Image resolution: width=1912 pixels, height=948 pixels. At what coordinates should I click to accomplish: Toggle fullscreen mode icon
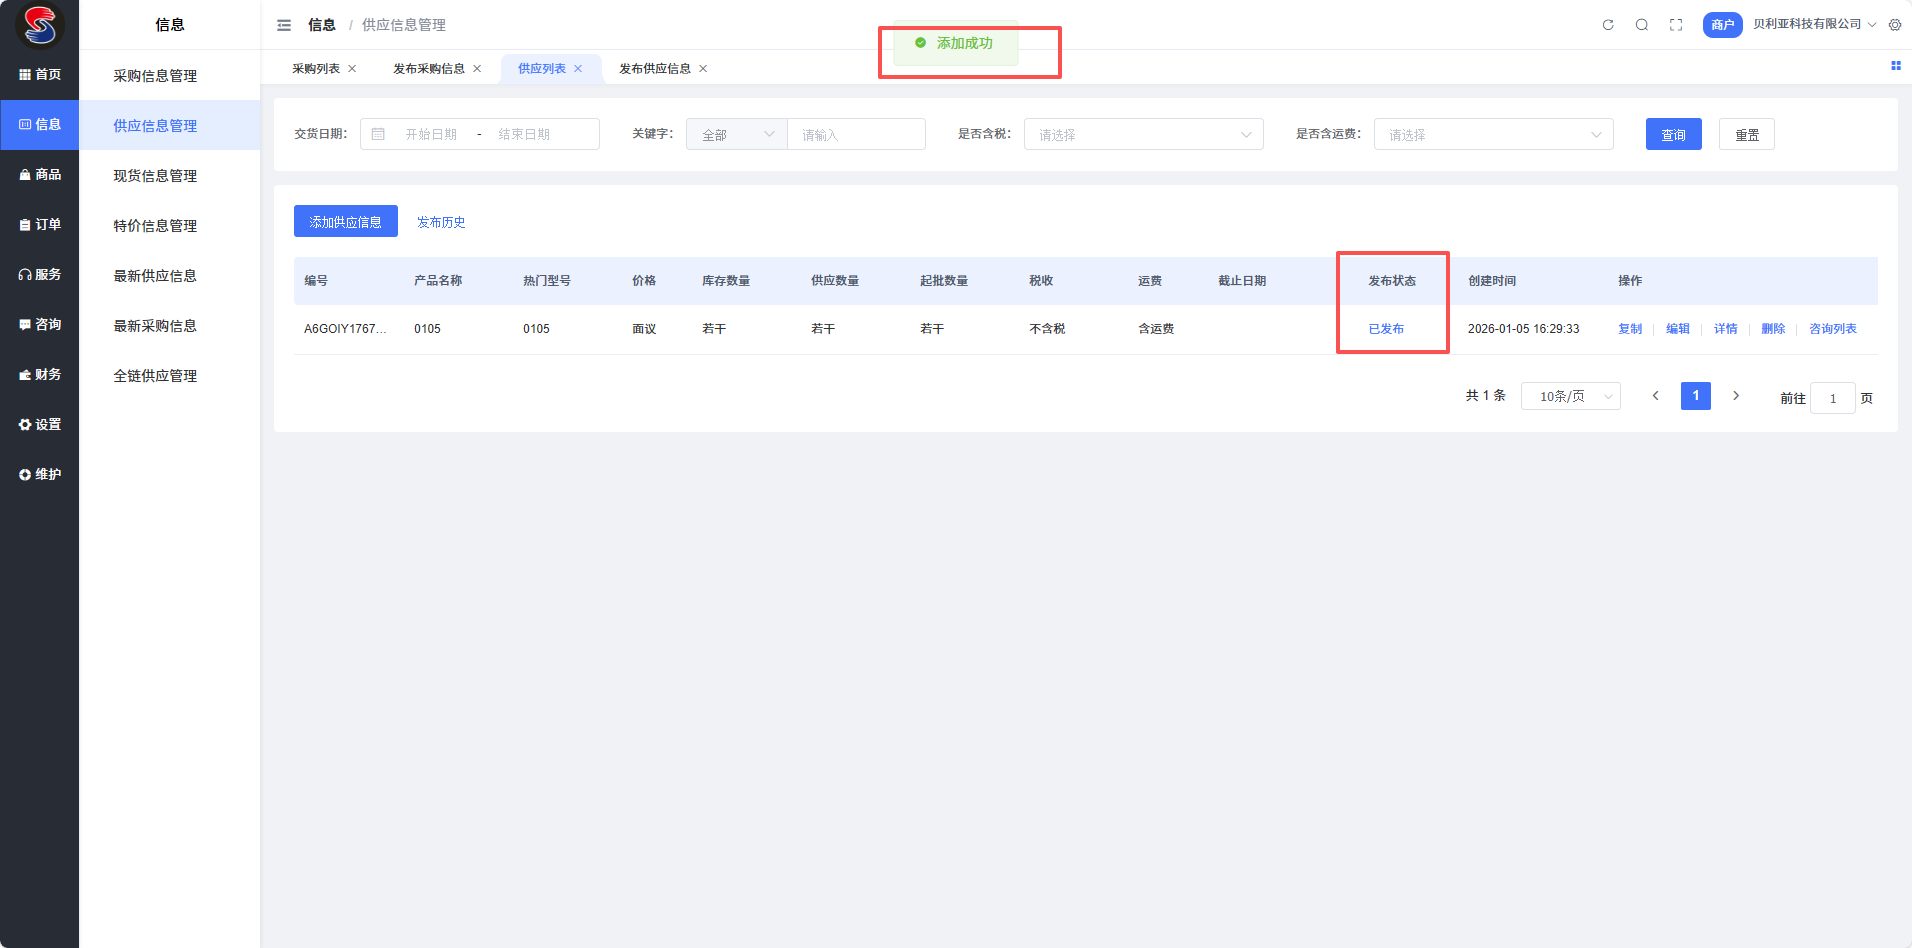(x=1676, y=25)
